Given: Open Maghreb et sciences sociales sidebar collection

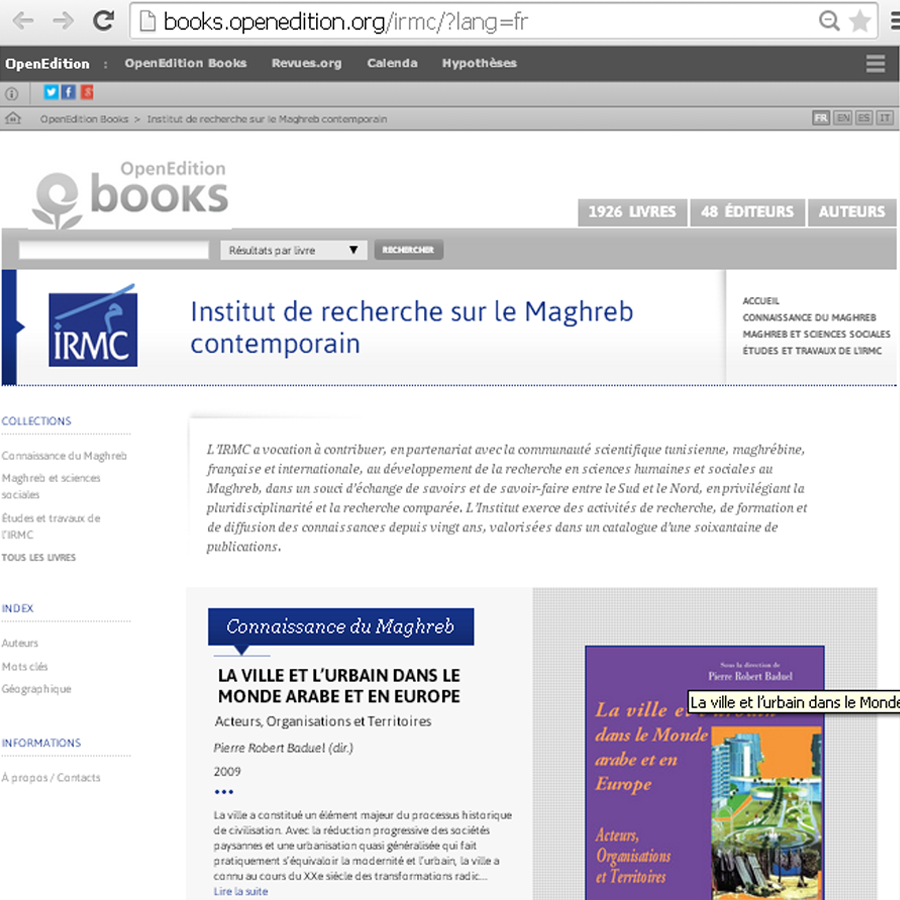Looking at the screenshot, I should point(51,486).
